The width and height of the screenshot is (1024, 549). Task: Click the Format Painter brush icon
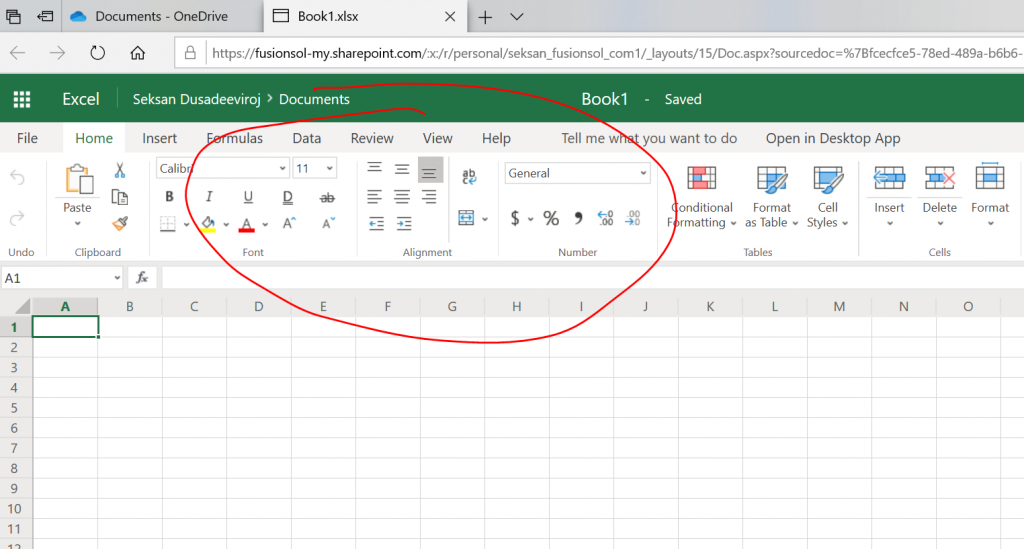point(120,223)
